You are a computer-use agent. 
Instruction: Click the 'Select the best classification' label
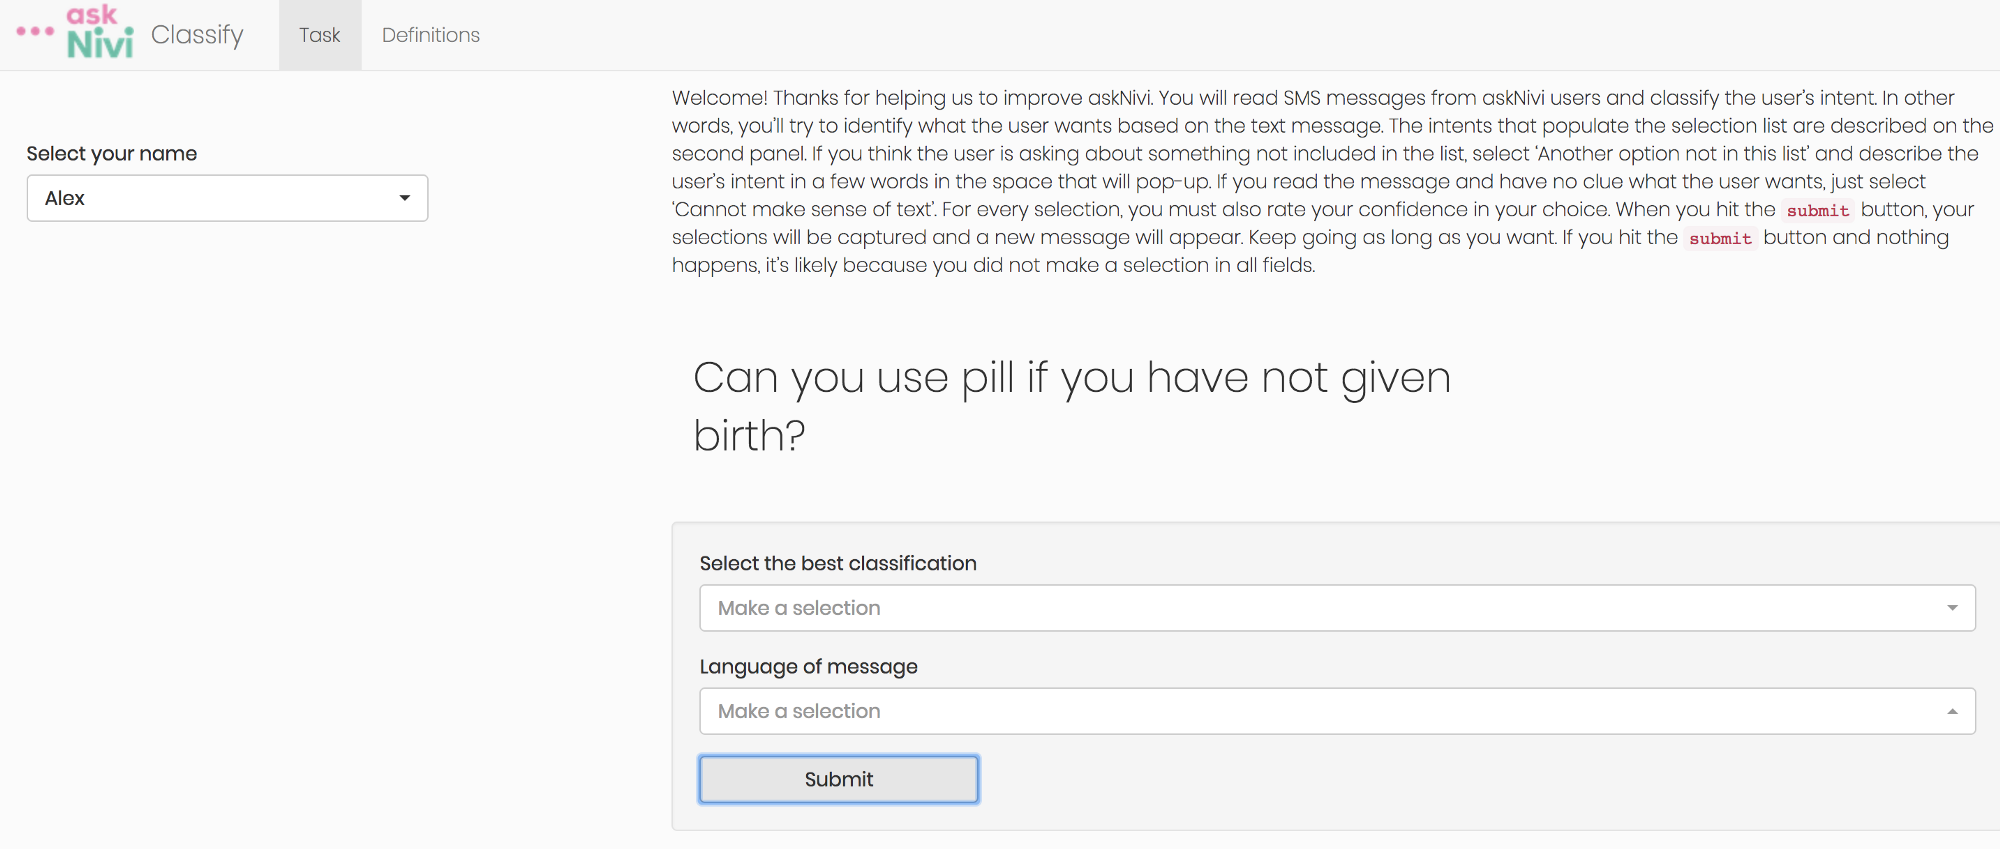pyautogui.click(x=838, y=563)
